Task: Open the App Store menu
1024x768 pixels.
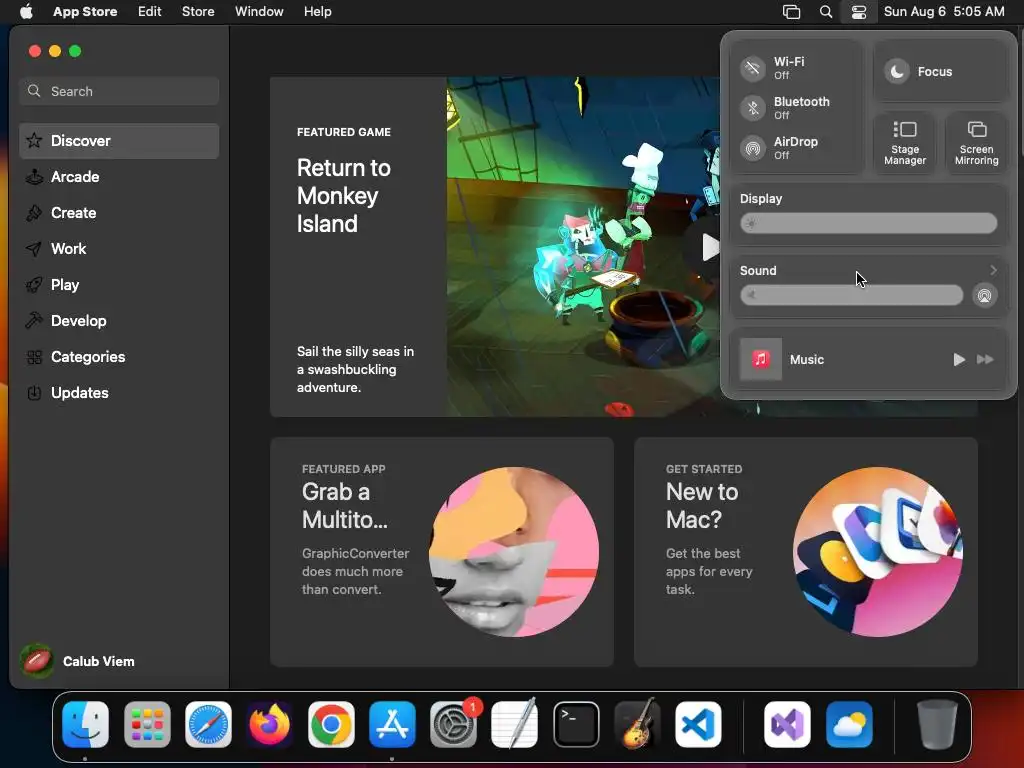Action: coord(85,11)
